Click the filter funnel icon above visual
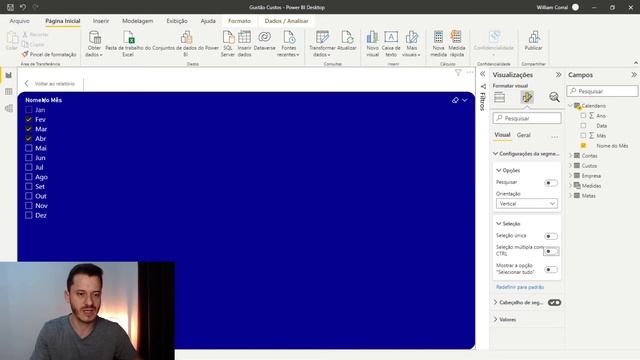The height and width of the screenshot is (360, 640). click(458, 73)
